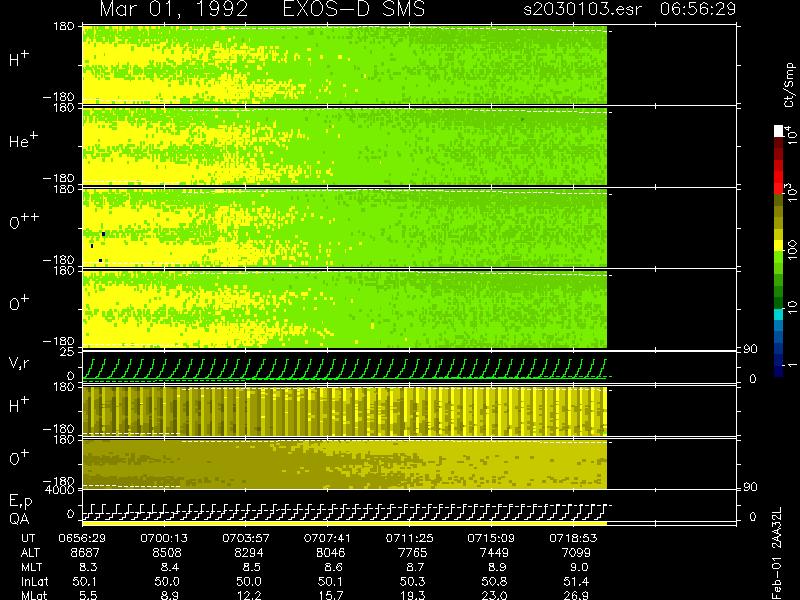Click the UT value '0707:41'
Image resolution: width=800 pixels, height=600 pixels.
[327, 538]
